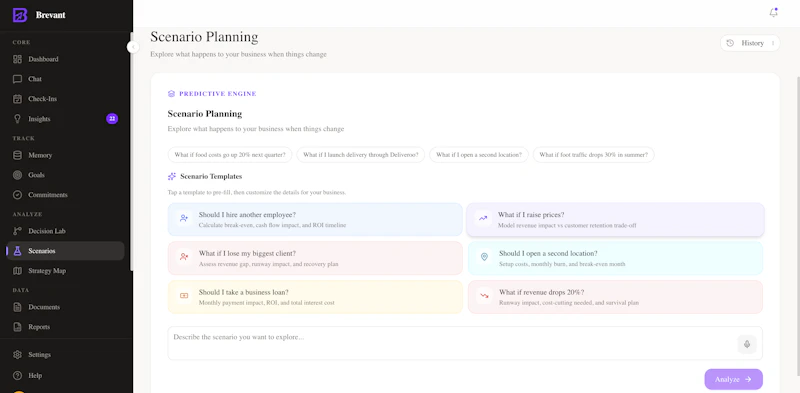The height and width of the screenshot is (393, 800).
Task: Click the 'PREDICTIVE ENGINE' label
Action: [218, 94]
